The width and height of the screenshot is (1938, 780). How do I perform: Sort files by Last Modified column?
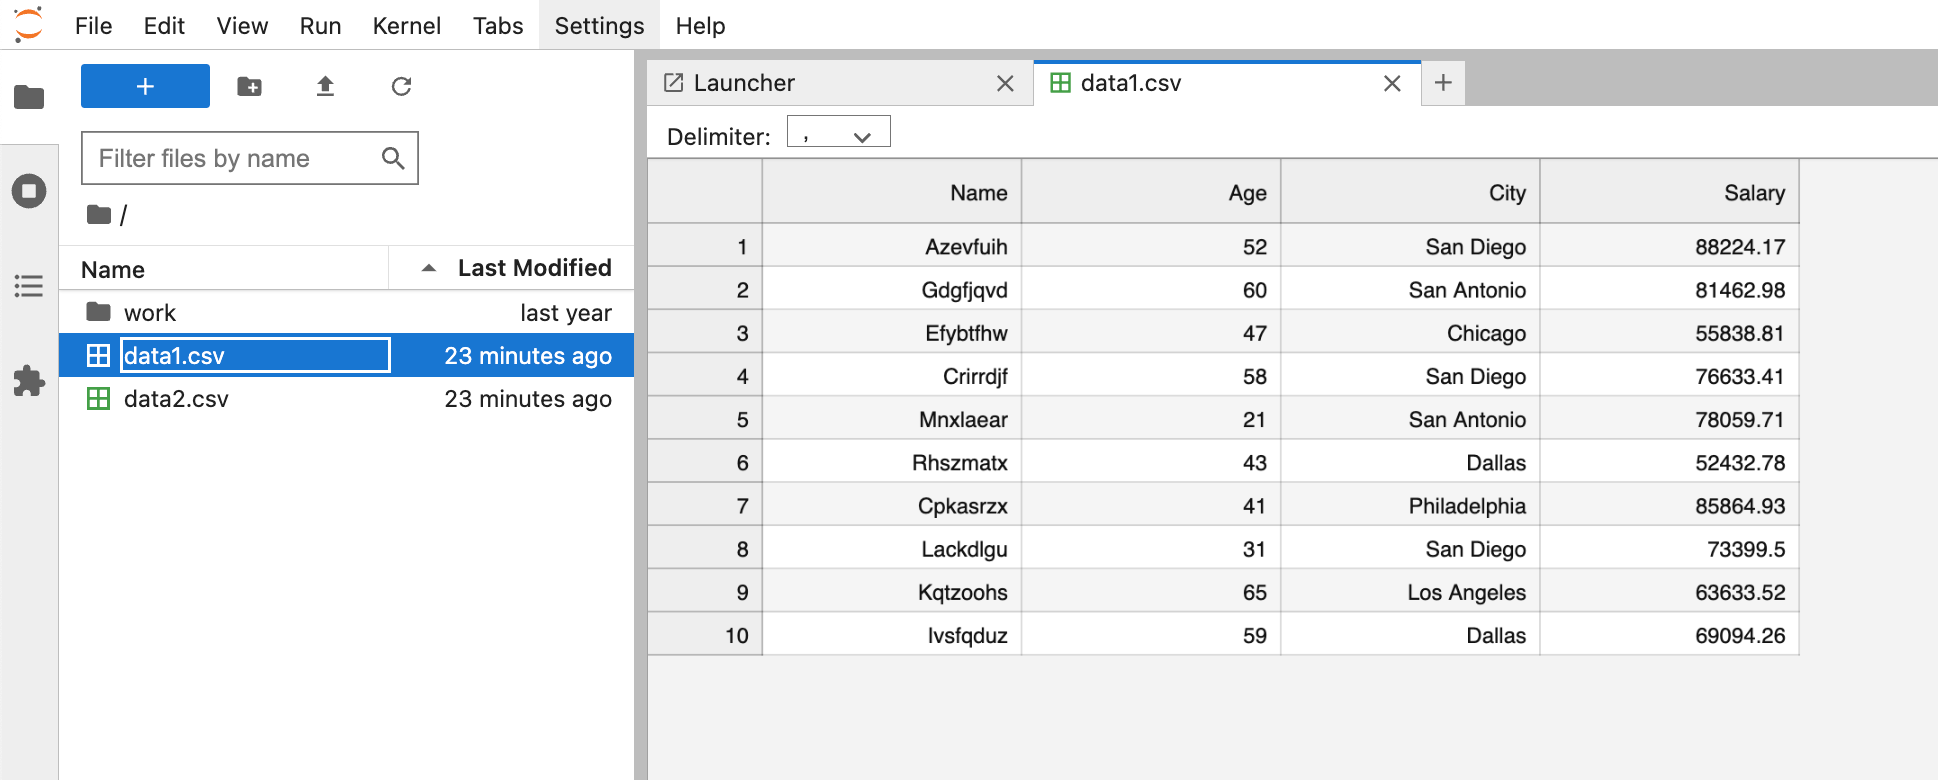tap(533, 268)
